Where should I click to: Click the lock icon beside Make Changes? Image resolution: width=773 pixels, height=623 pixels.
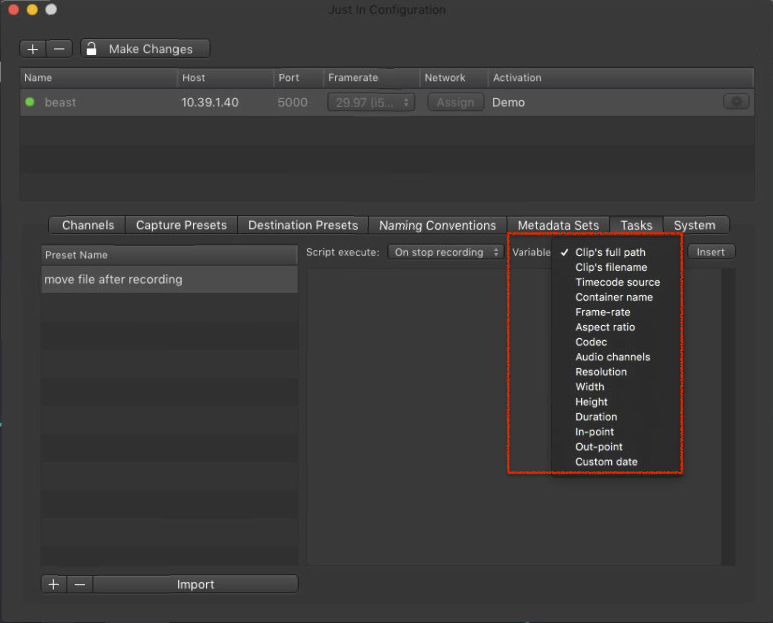[x=91, y=49]
